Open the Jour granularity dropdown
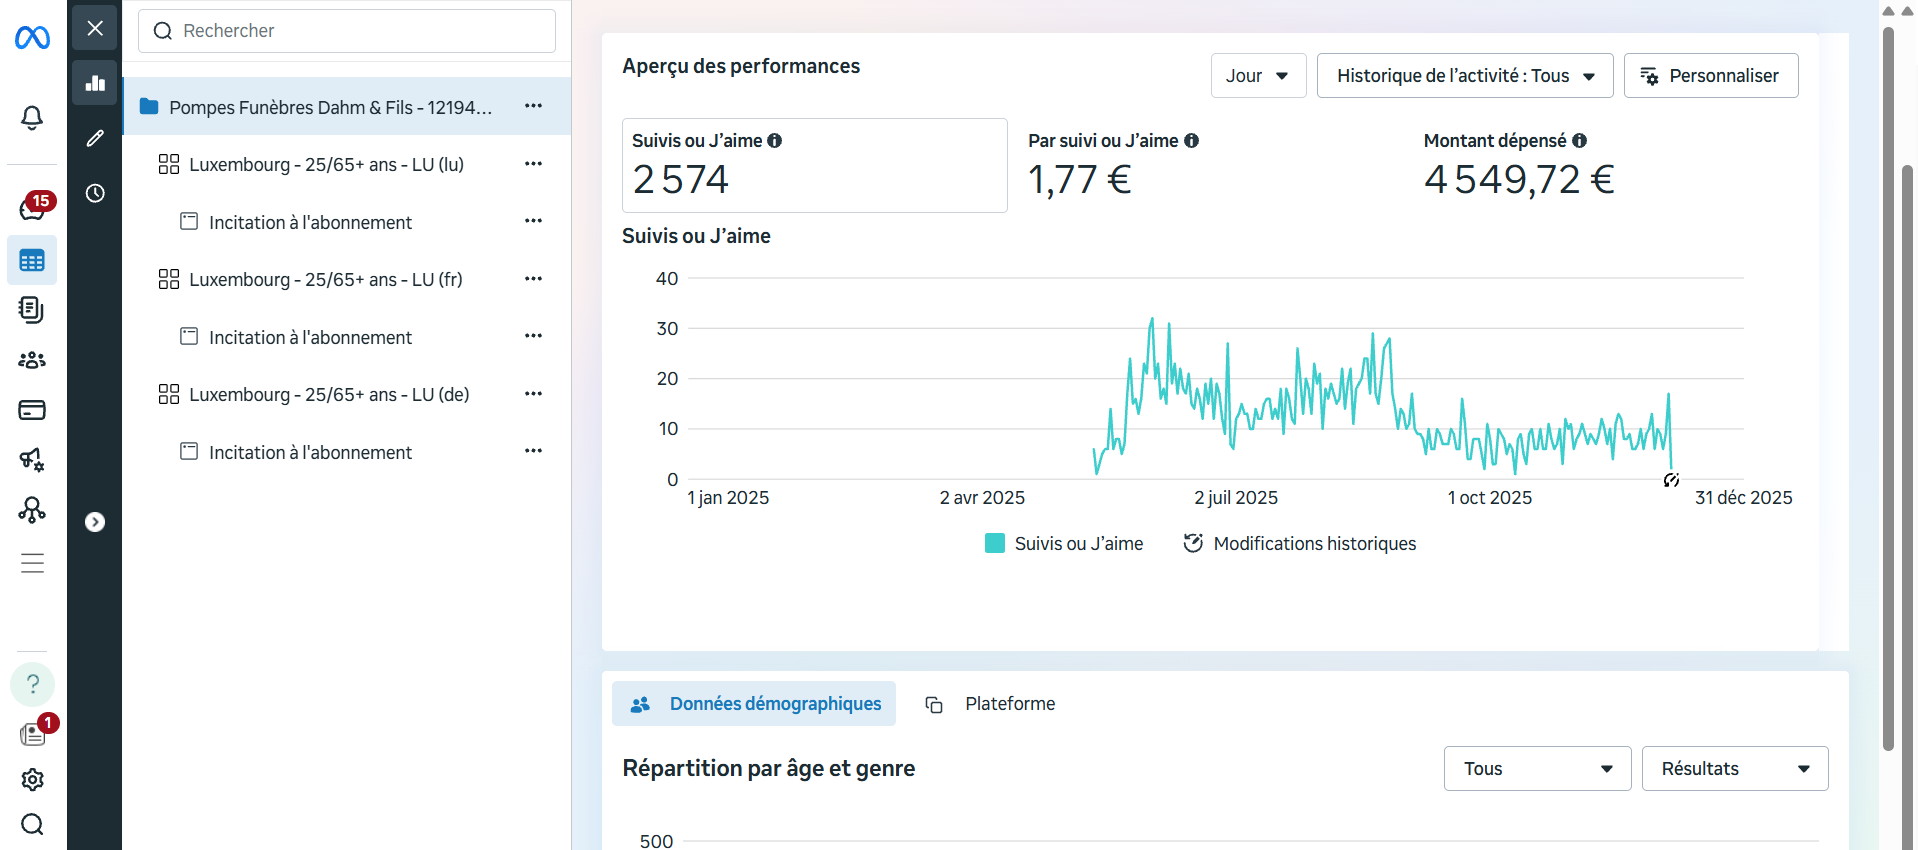This screenshot has height=850, width=1918. click(1258, 76)
